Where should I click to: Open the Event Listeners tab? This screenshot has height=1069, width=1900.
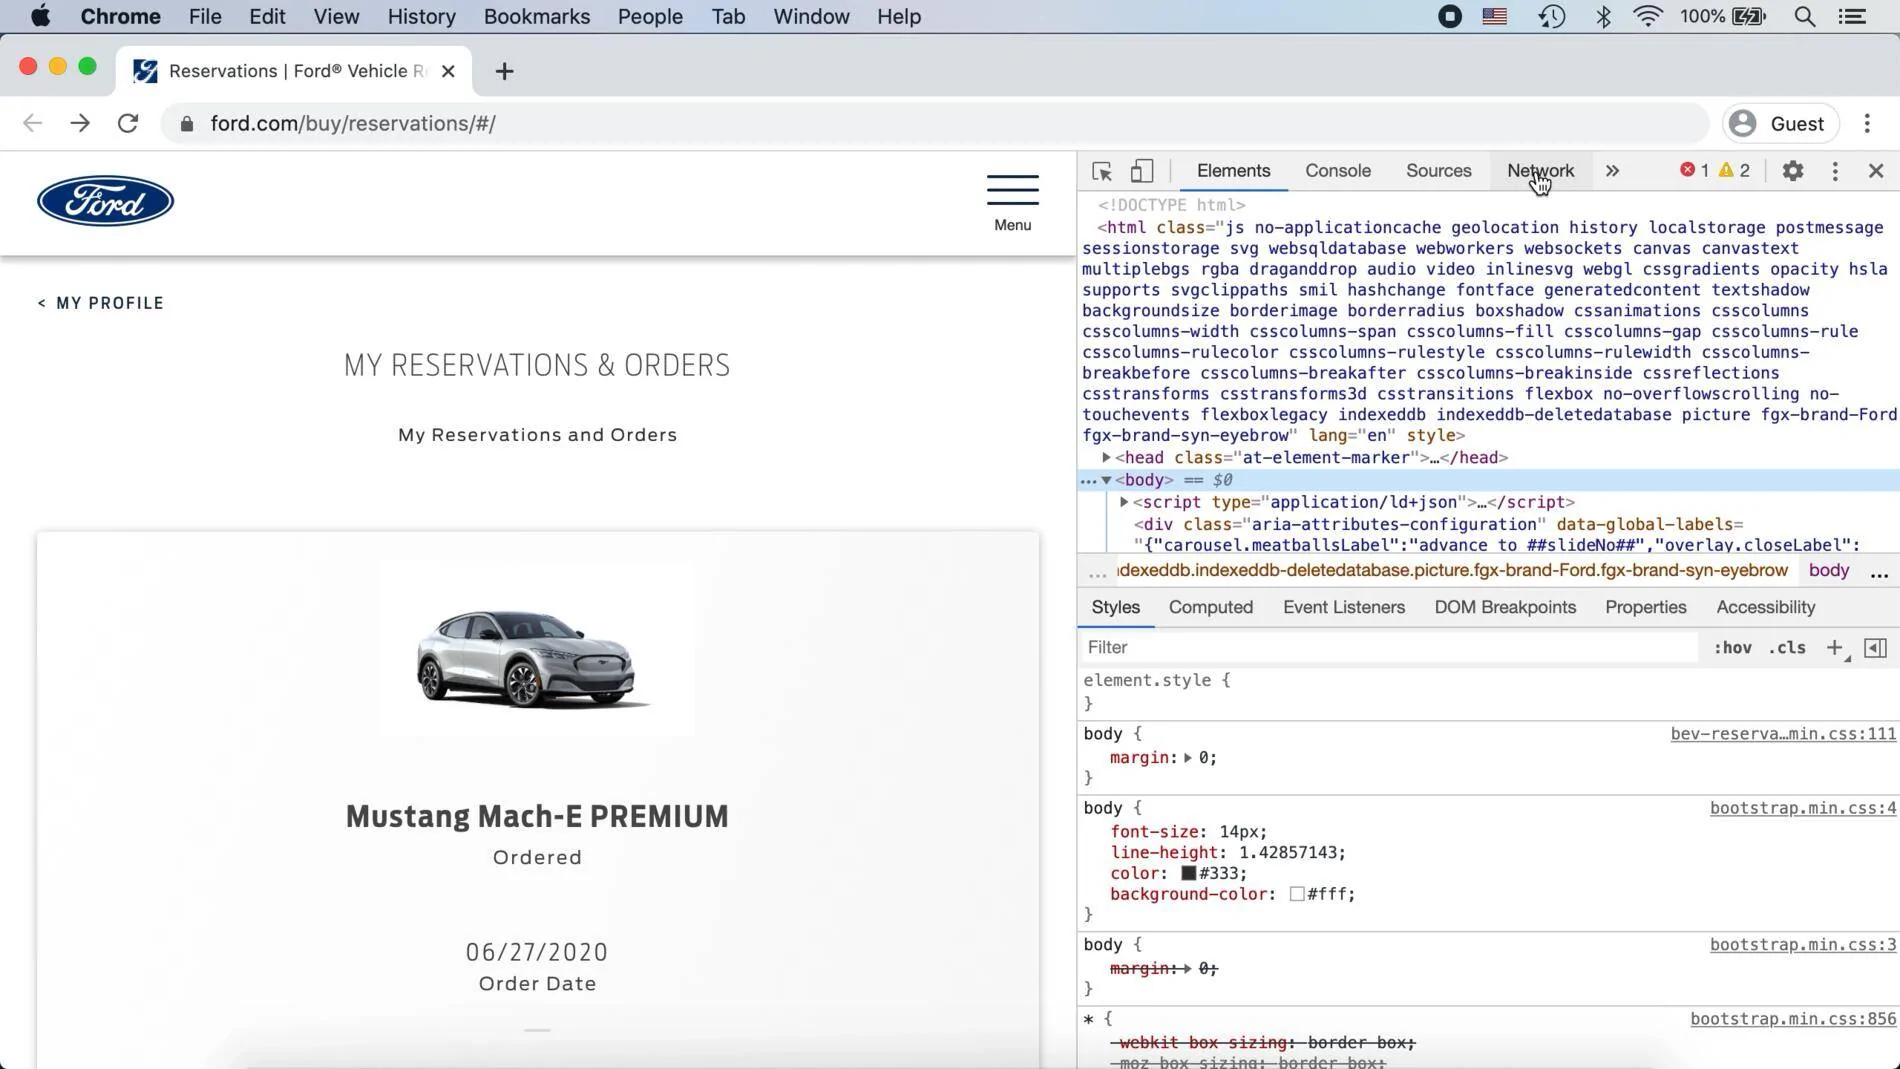tap(1343, 608)
